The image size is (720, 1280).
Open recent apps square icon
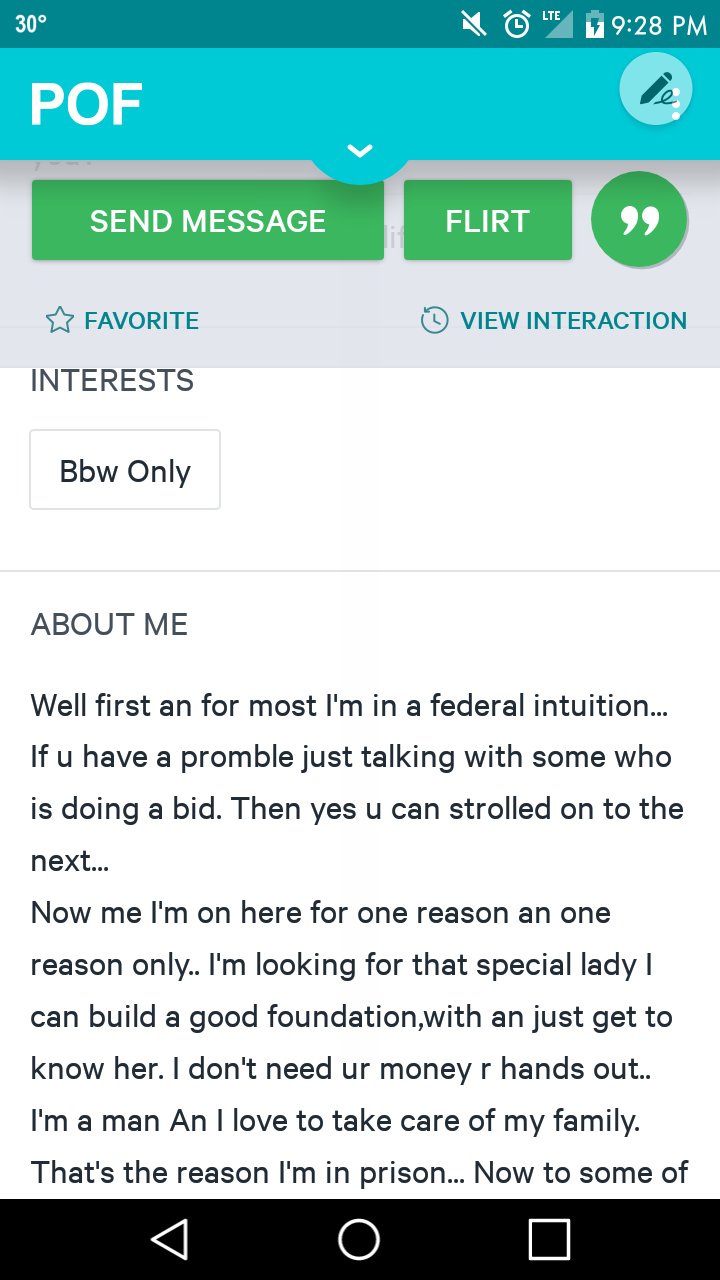pyautogui.click(x=549, y=1240)
